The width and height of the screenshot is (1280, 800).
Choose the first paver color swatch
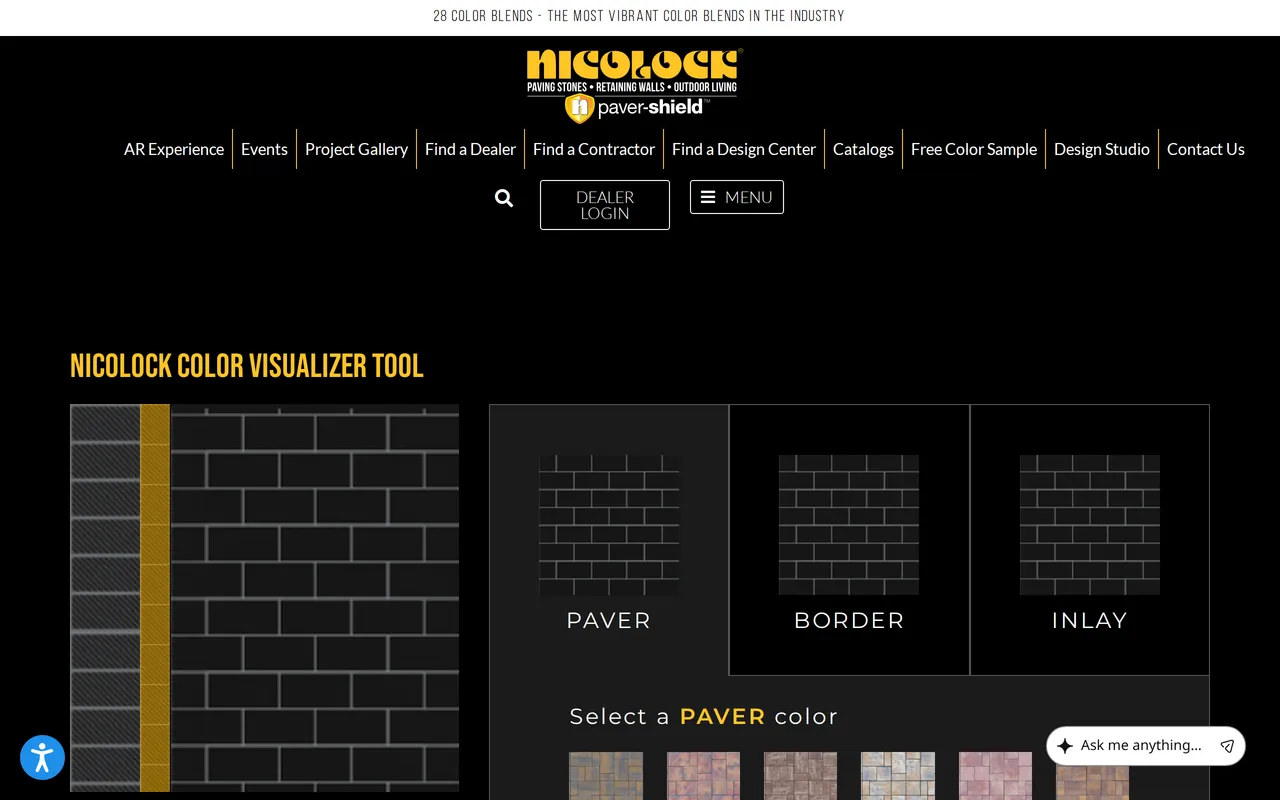point(606,776)
